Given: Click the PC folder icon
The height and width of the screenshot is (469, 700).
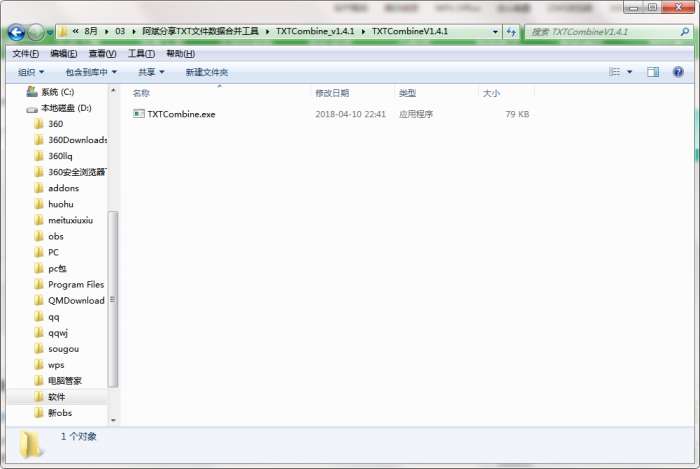Looking at the screenshot, I should click(39, 253).
